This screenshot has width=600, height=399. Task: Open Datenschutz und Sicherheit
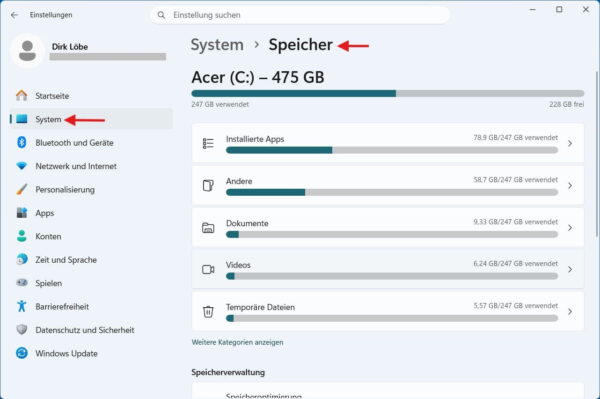pyautogui.click(x=91, y=330)
